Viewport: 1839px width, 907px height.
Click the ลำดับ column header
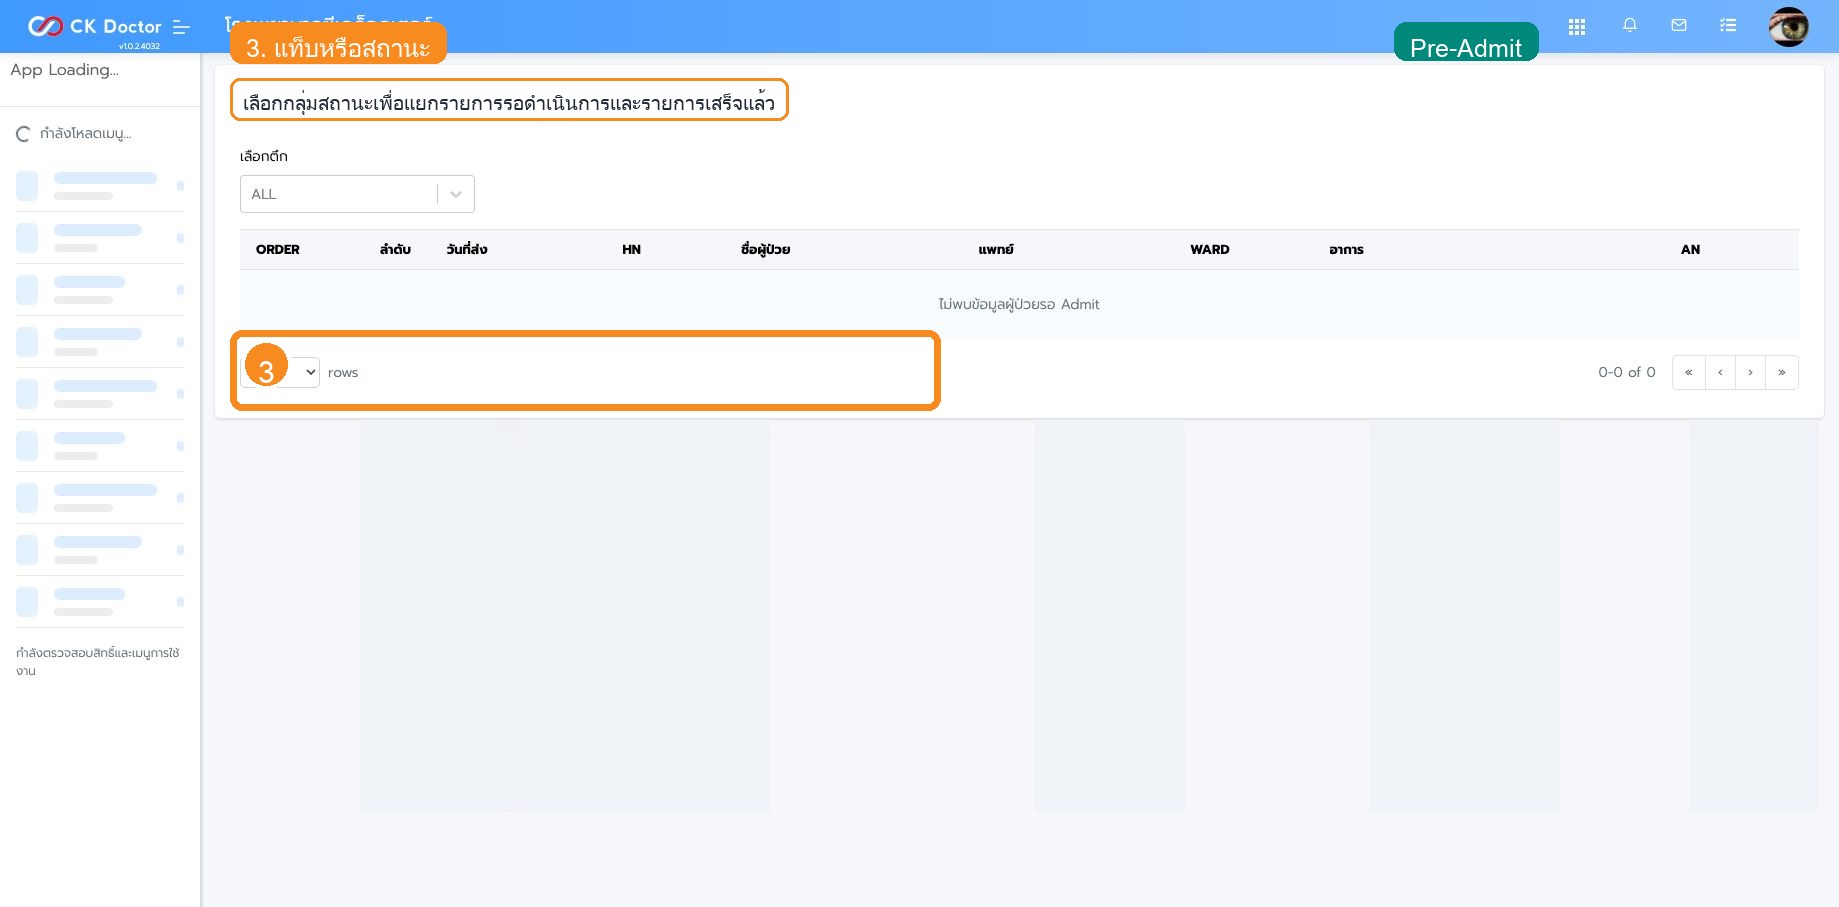pyautogui.click(x=395, y=249)
